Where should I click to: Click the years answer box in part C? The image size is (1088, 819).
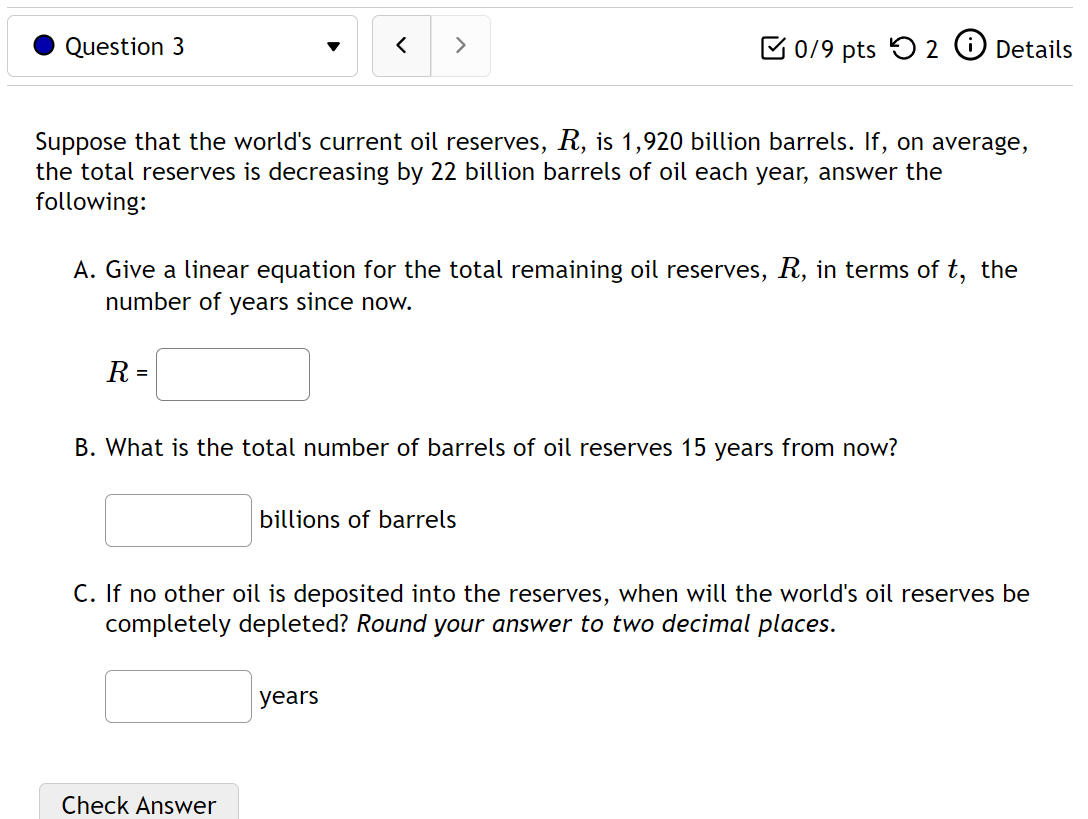click(x=177, y=696)
